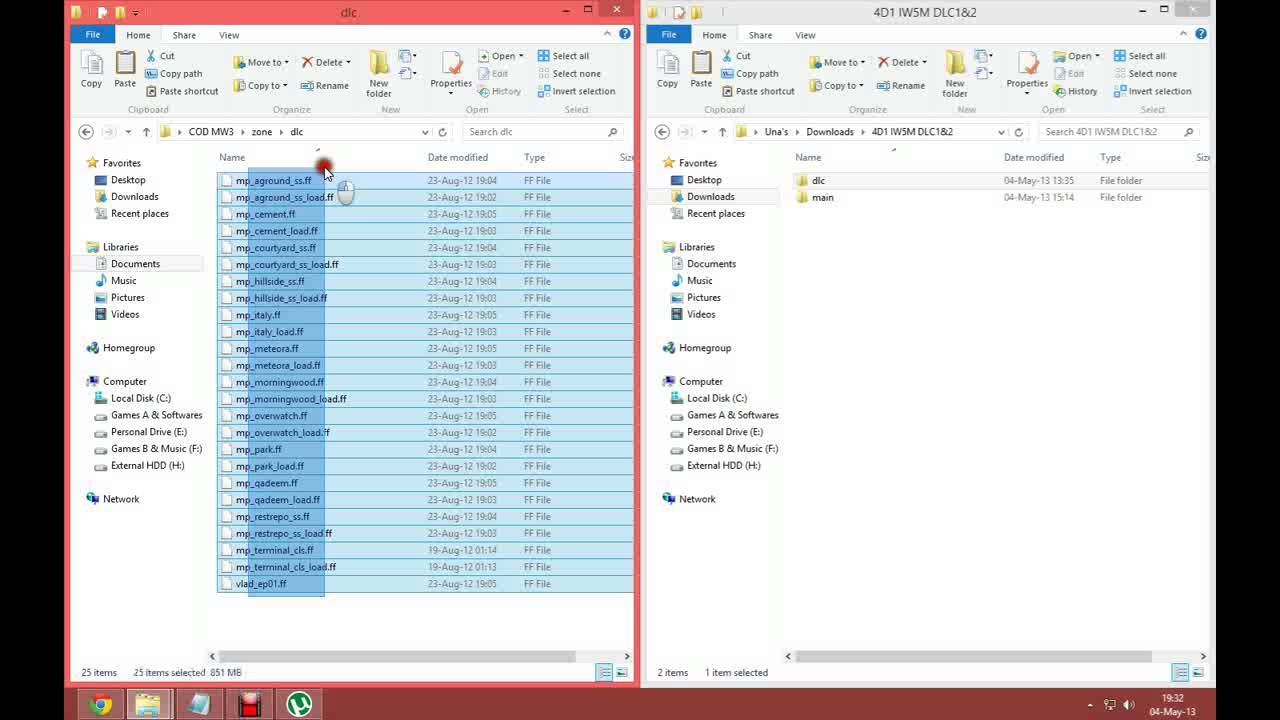Select mp_italy.ff file
This screenshot has height=720, width=1280.
point(258,315)
